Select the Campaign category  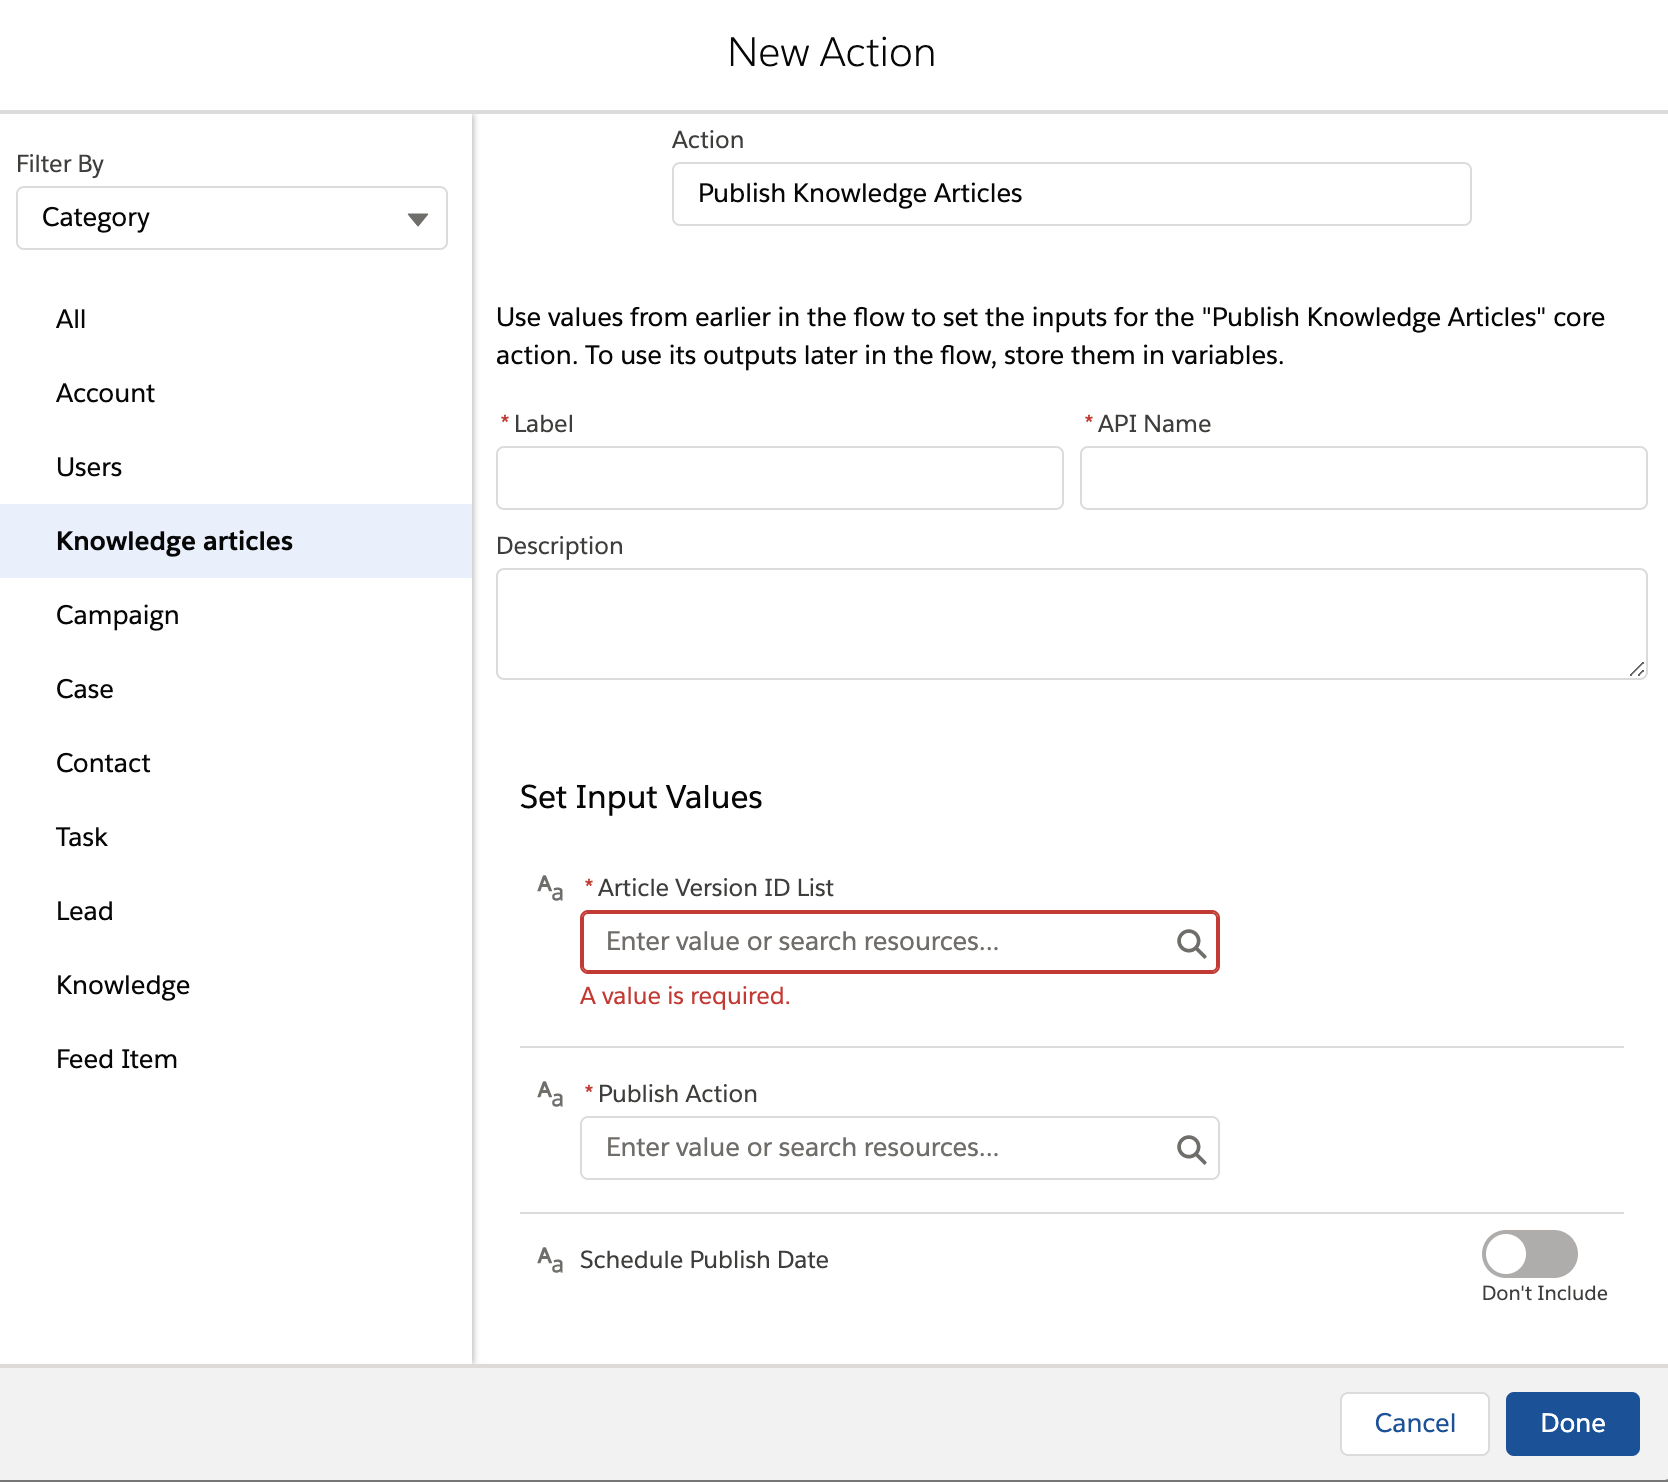tap(117, 614)
